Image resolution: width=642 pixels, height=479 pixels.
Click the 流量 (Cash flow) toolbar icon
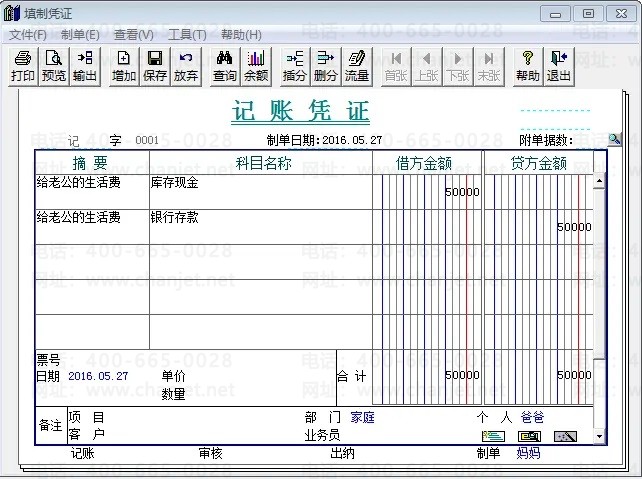click(357, 66)
